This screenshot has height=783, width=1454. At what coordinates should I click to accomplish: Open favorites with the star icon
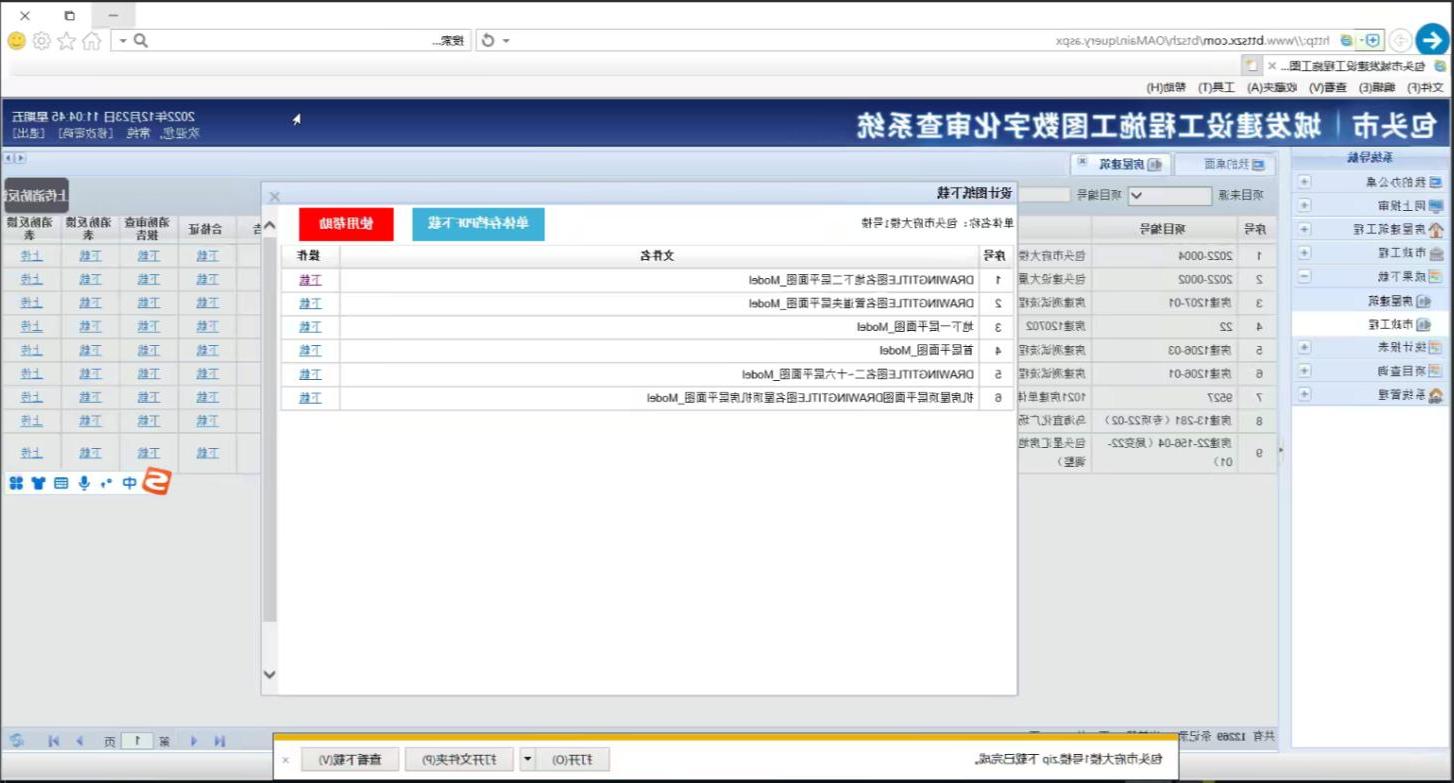coord(66,41)
